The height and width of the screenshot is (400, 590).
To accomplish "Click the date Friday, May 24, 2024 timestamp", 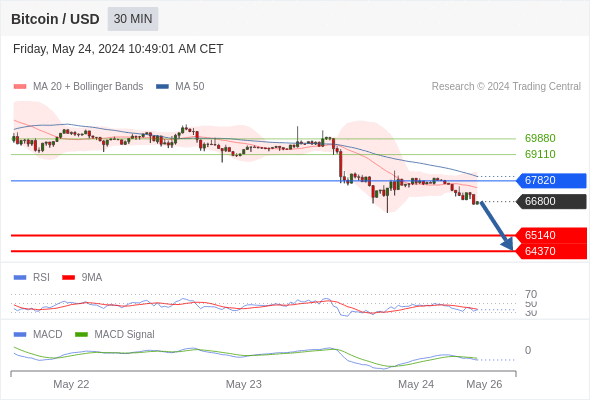I will 118,49.
